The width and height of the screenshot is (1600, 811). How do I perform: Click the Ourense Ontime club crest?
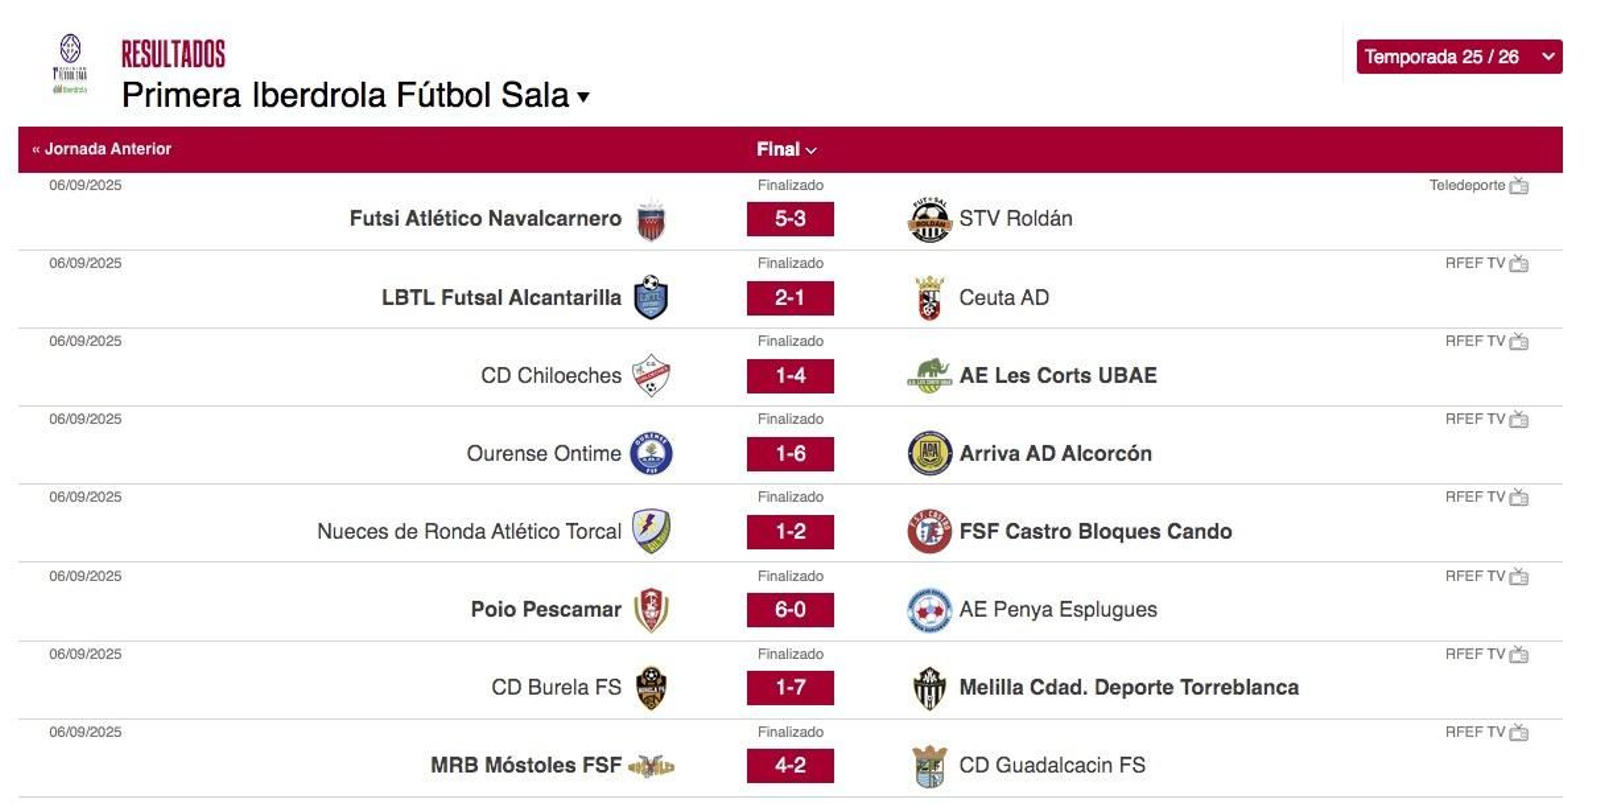pyautogui.click(x=652, y=453)
